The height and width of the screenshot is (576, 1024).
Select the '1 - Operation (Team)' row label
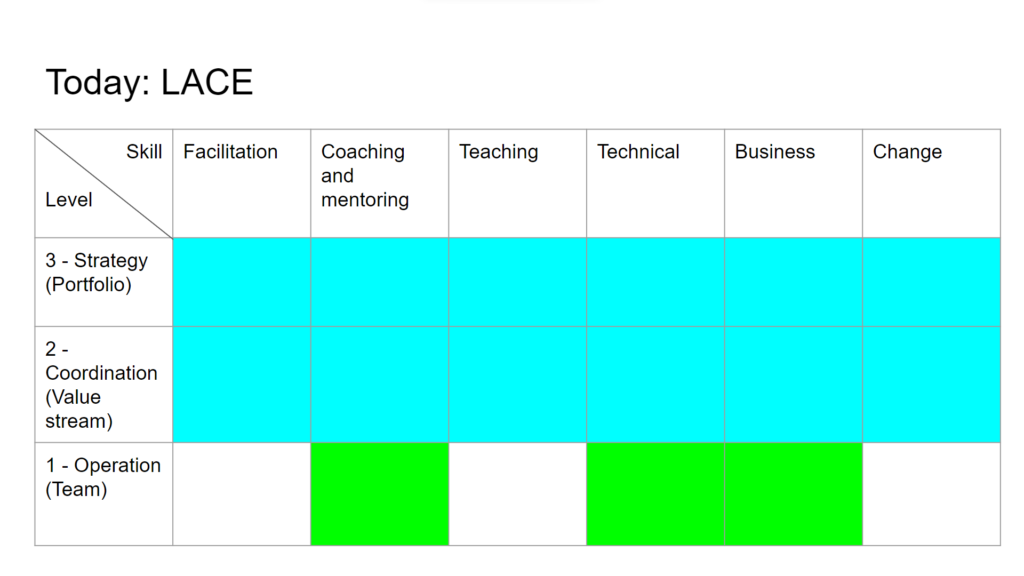(x=104, y=494)
